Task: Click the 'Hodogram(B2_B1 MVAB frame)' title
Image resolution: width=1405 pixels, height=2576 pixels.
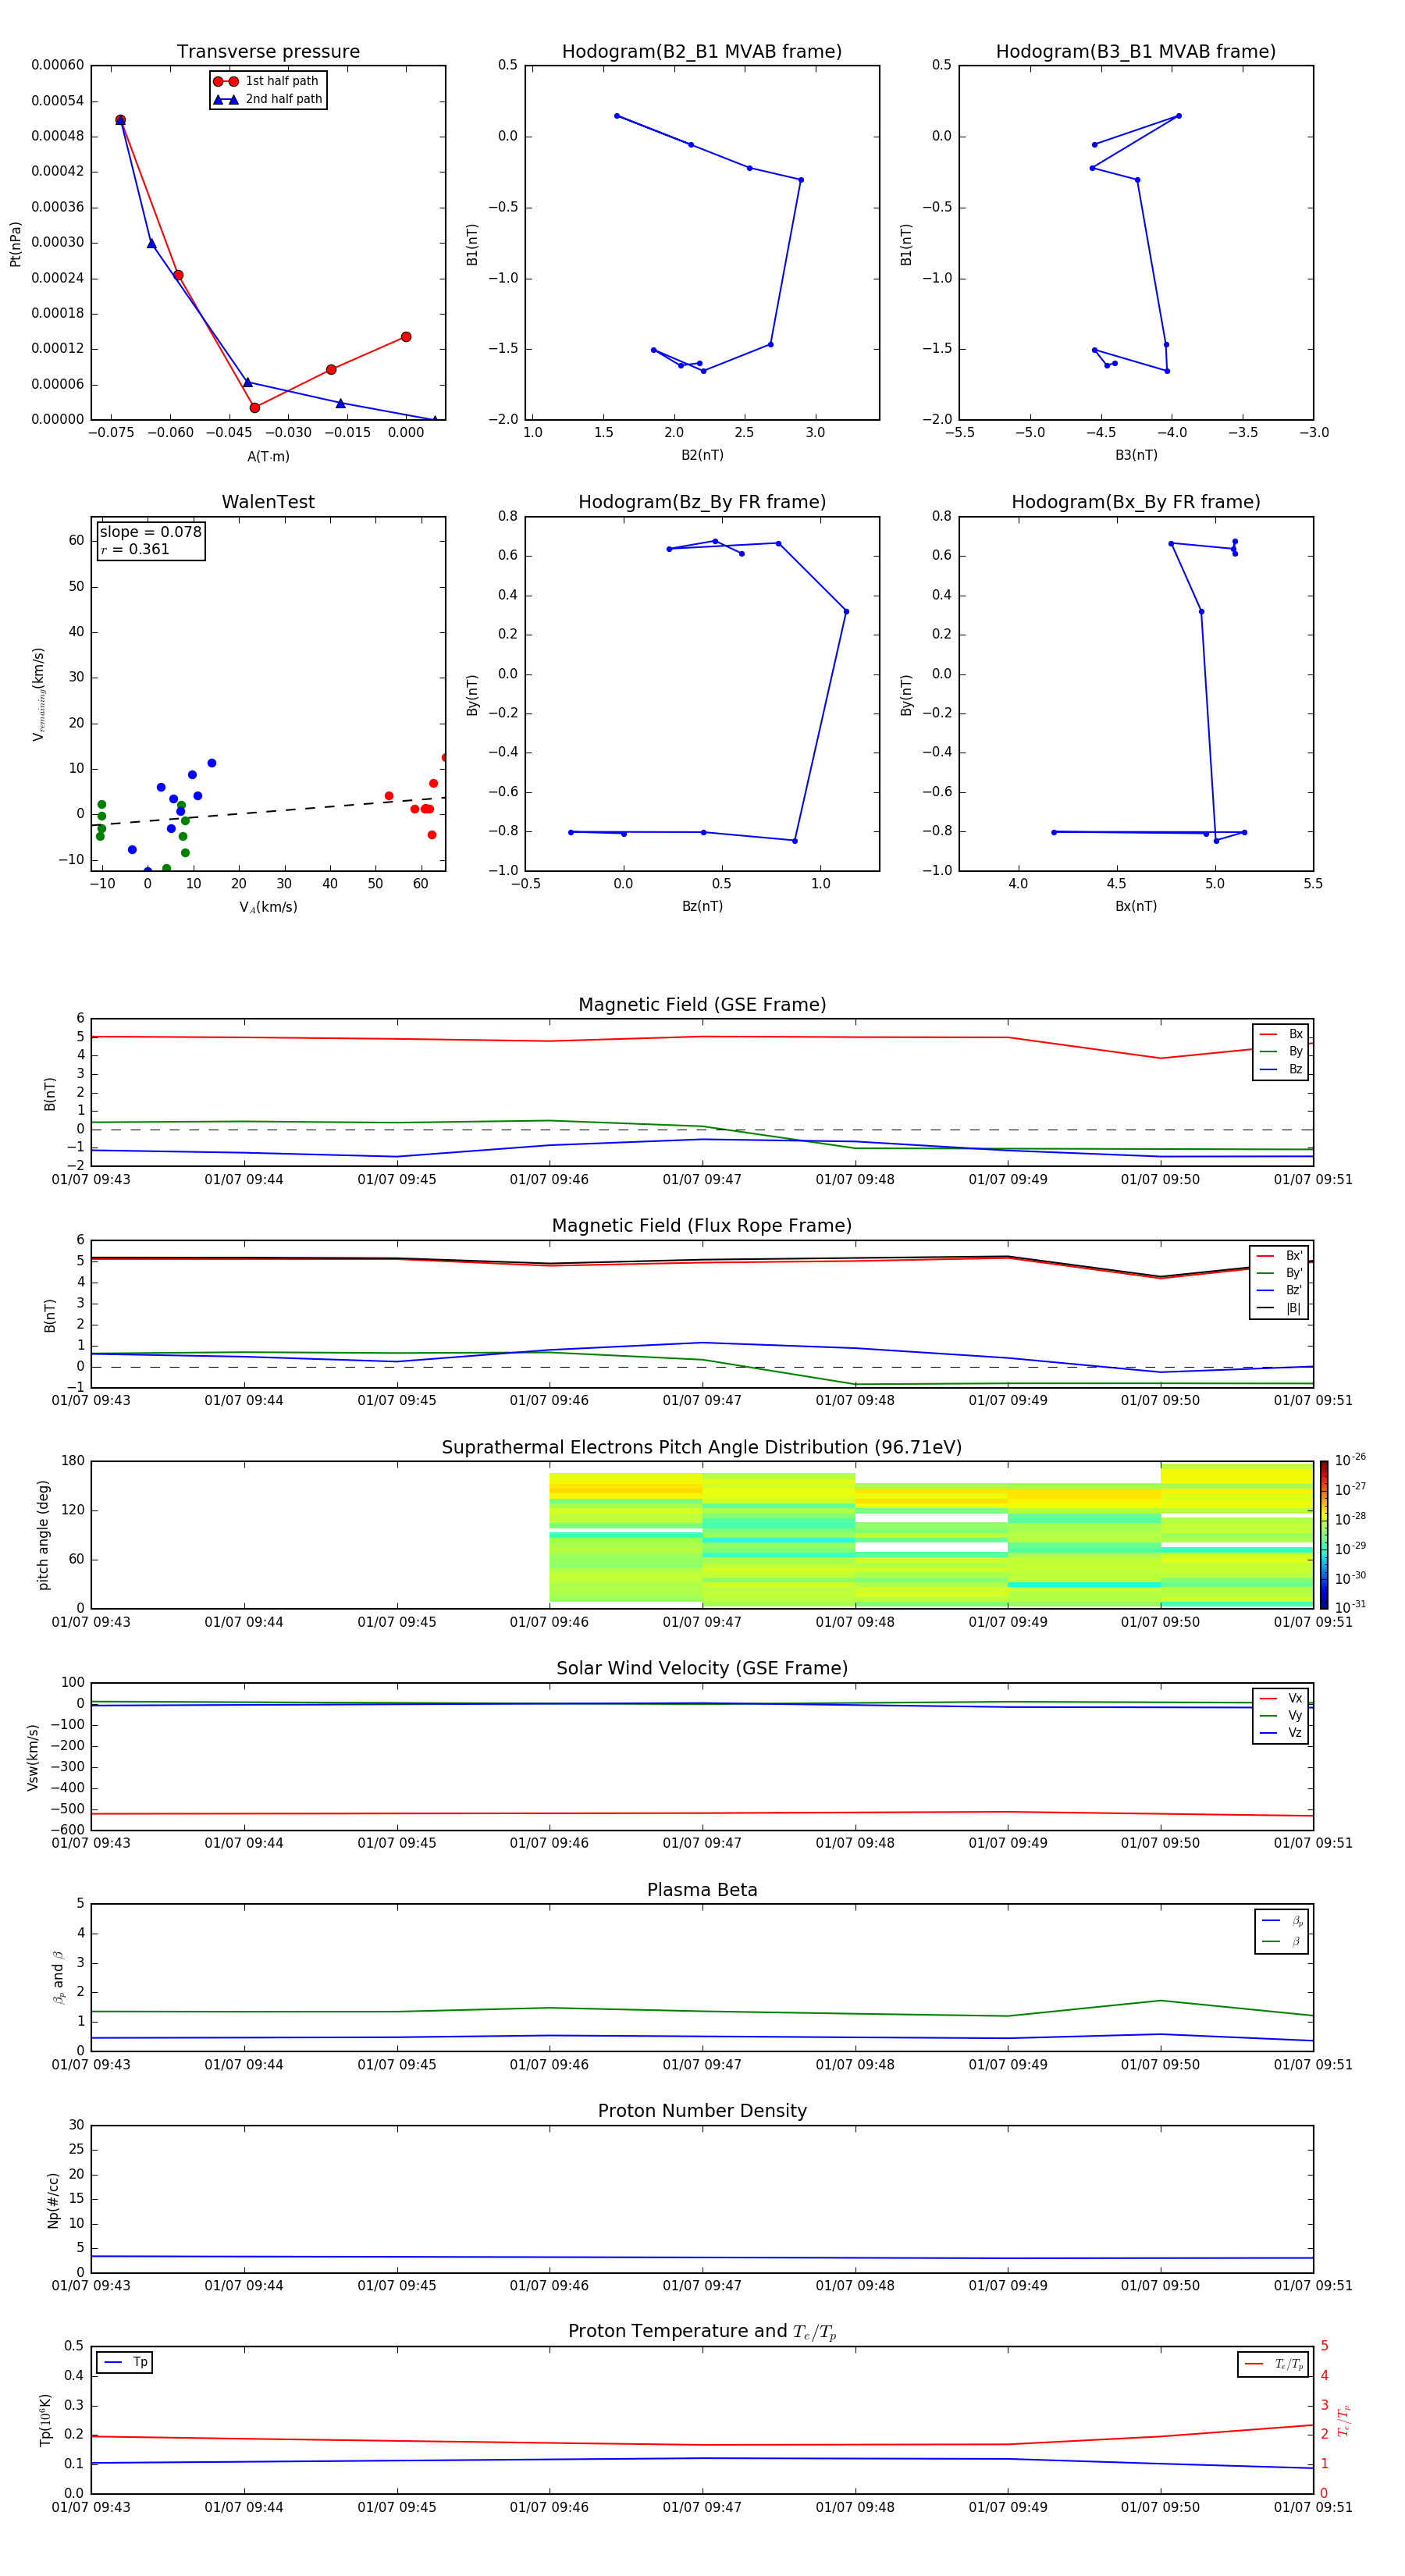Action: click(702, 52)
